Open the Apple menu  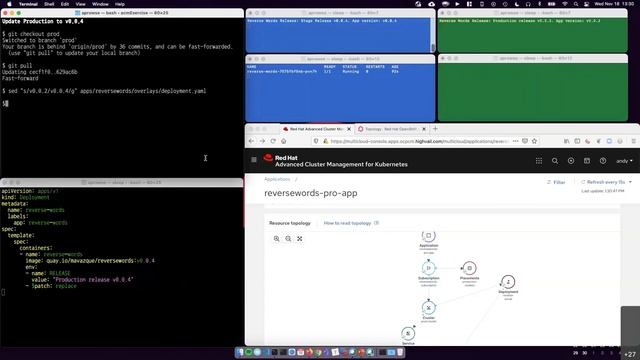click(9, 4)
